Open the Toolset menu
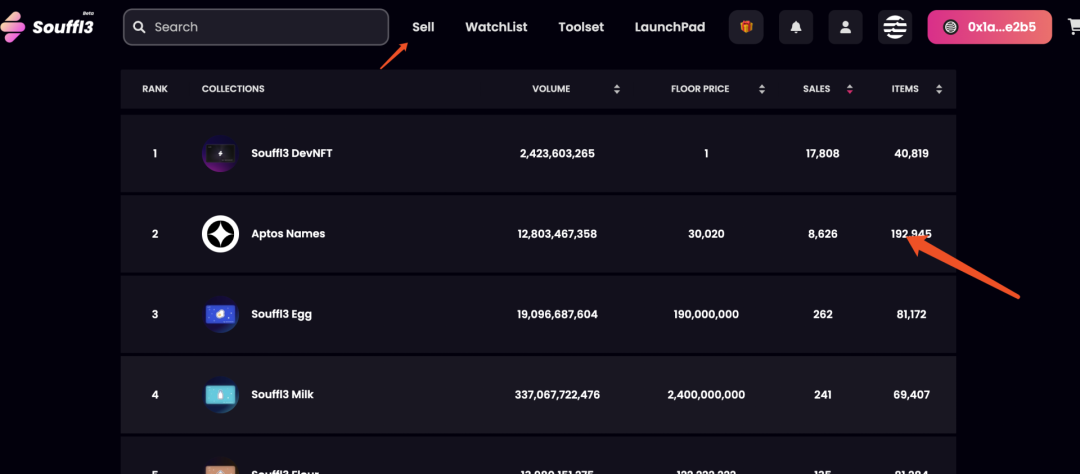The image size is (1080, 474). (581, 27)
